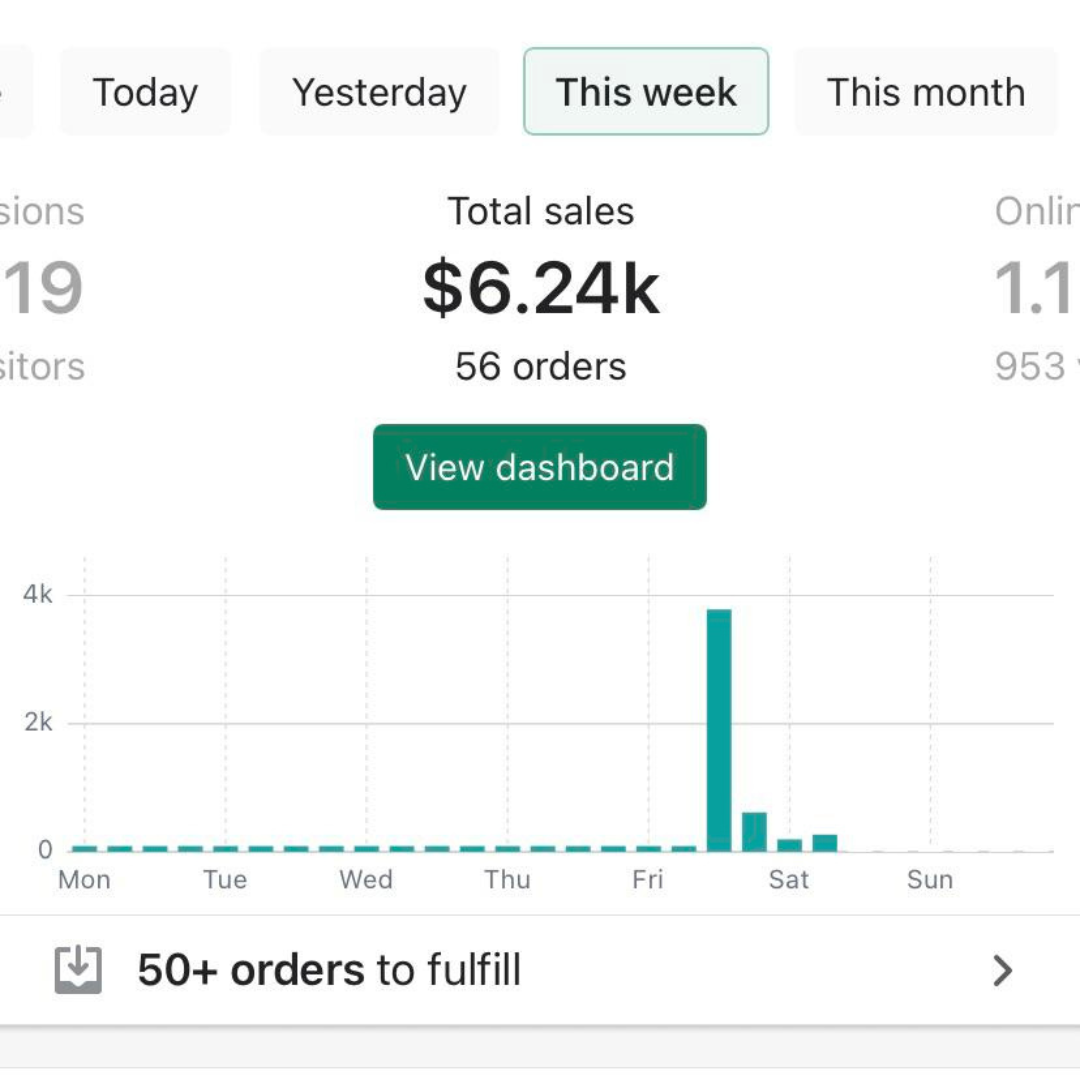Select the Today tab

145,92
